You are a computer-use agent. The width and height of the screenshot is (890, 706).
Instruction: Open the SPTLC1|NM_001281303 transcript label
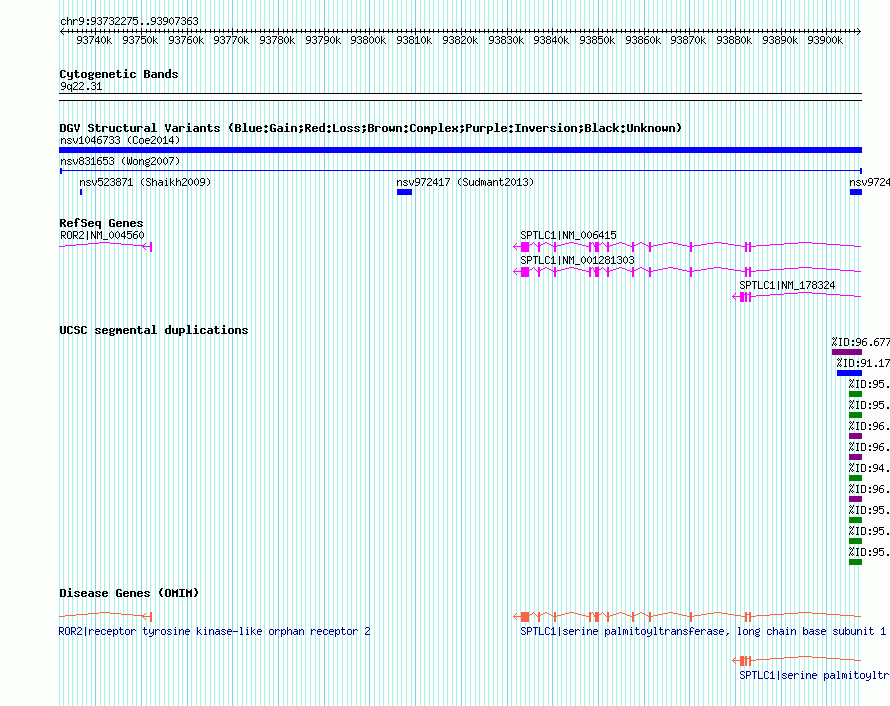tap(577, 260)
